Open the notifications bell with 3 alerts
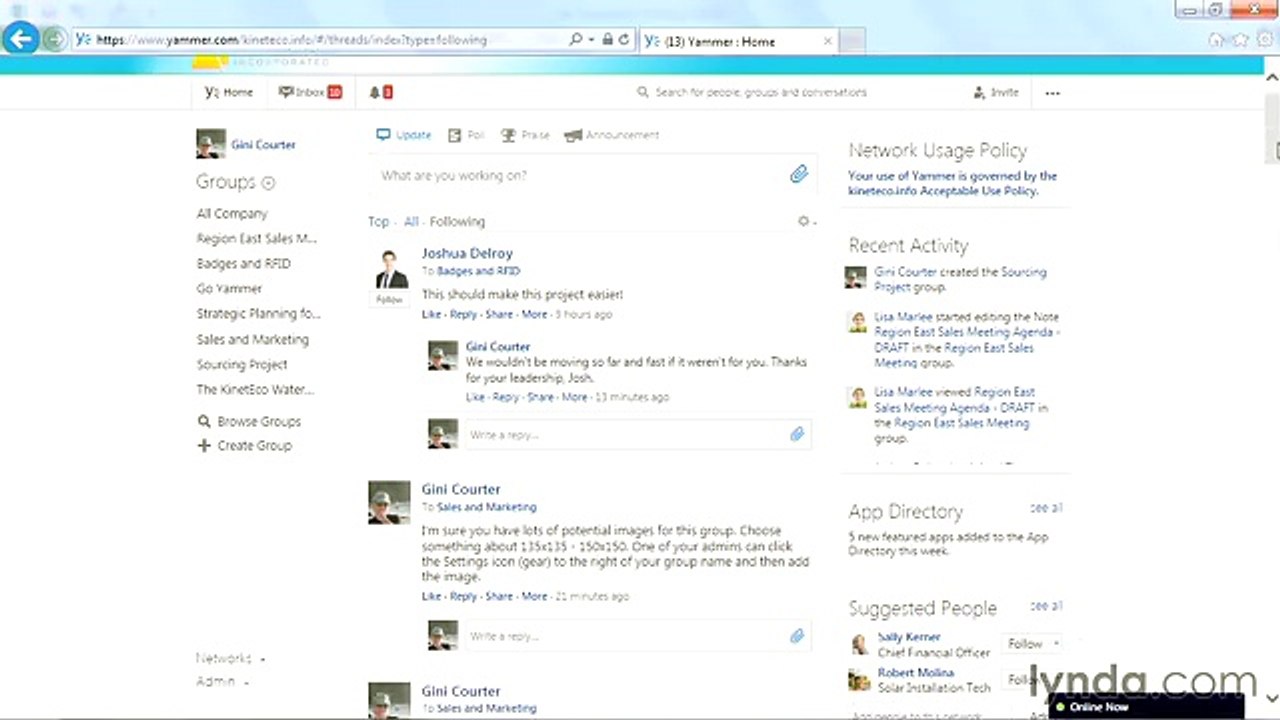Image resolution: width=1280 pixels, height=720 pixels. (380, 92)
